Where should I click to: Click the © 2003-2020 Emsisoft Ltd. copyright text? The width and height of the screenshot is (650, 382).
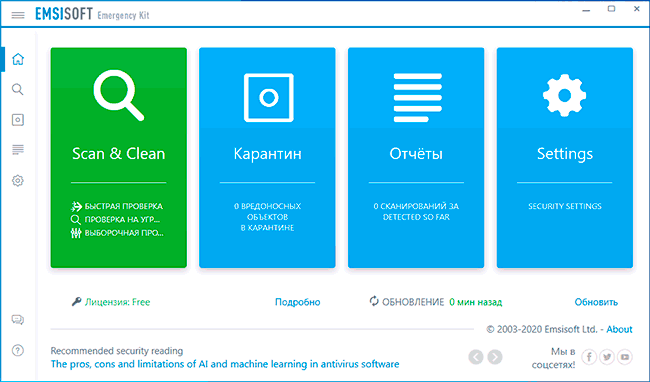(x=542, y=329)
